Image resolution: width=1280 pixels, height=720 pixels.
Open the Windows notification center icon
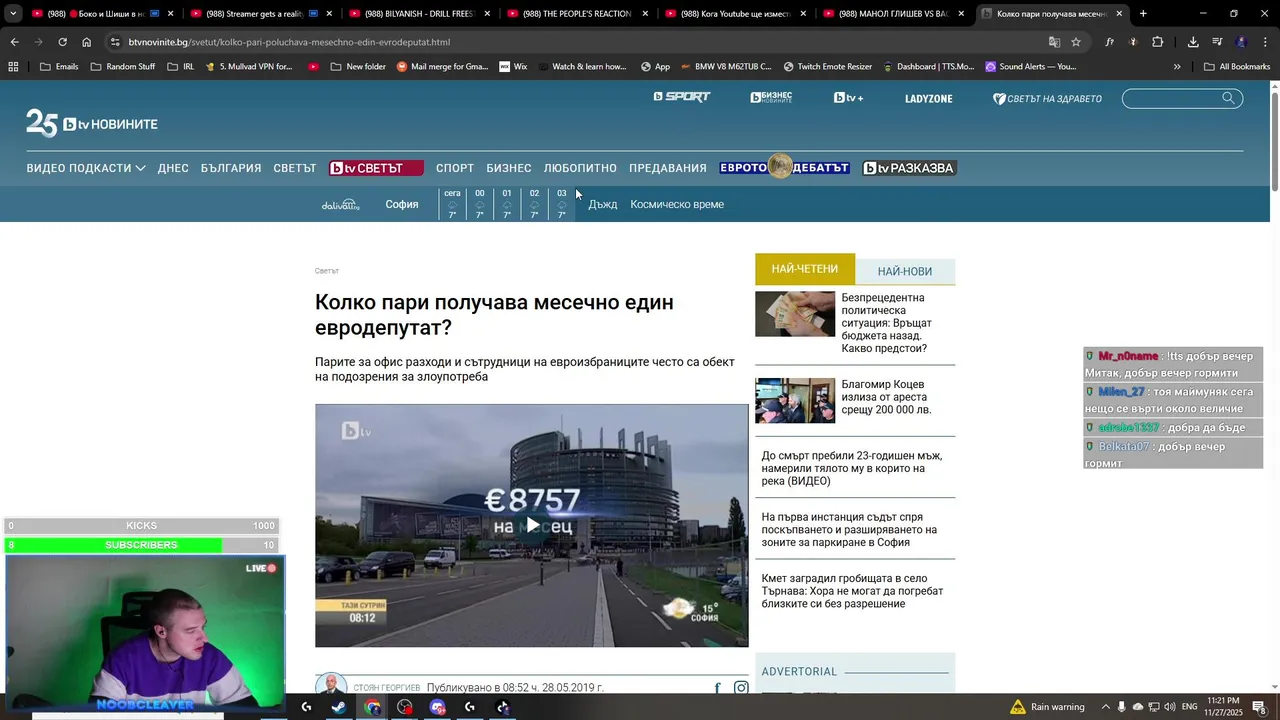click(x=1259, y=707)
